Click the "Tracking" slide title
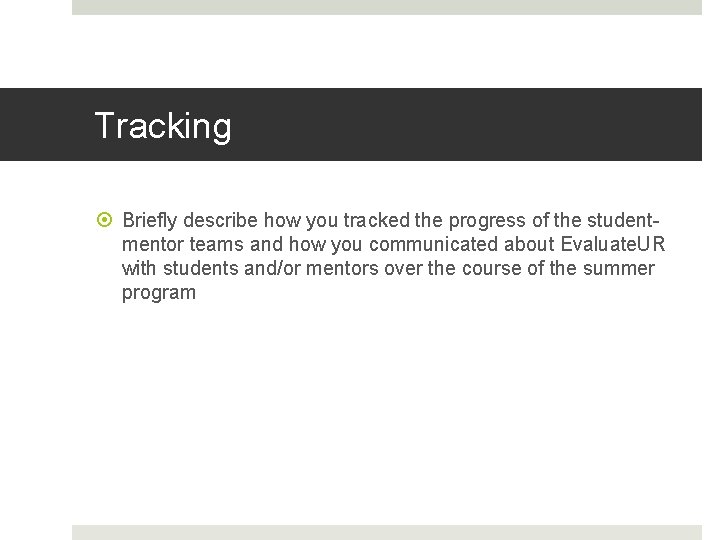Screen dimensions: 720x540 [163, 126]
